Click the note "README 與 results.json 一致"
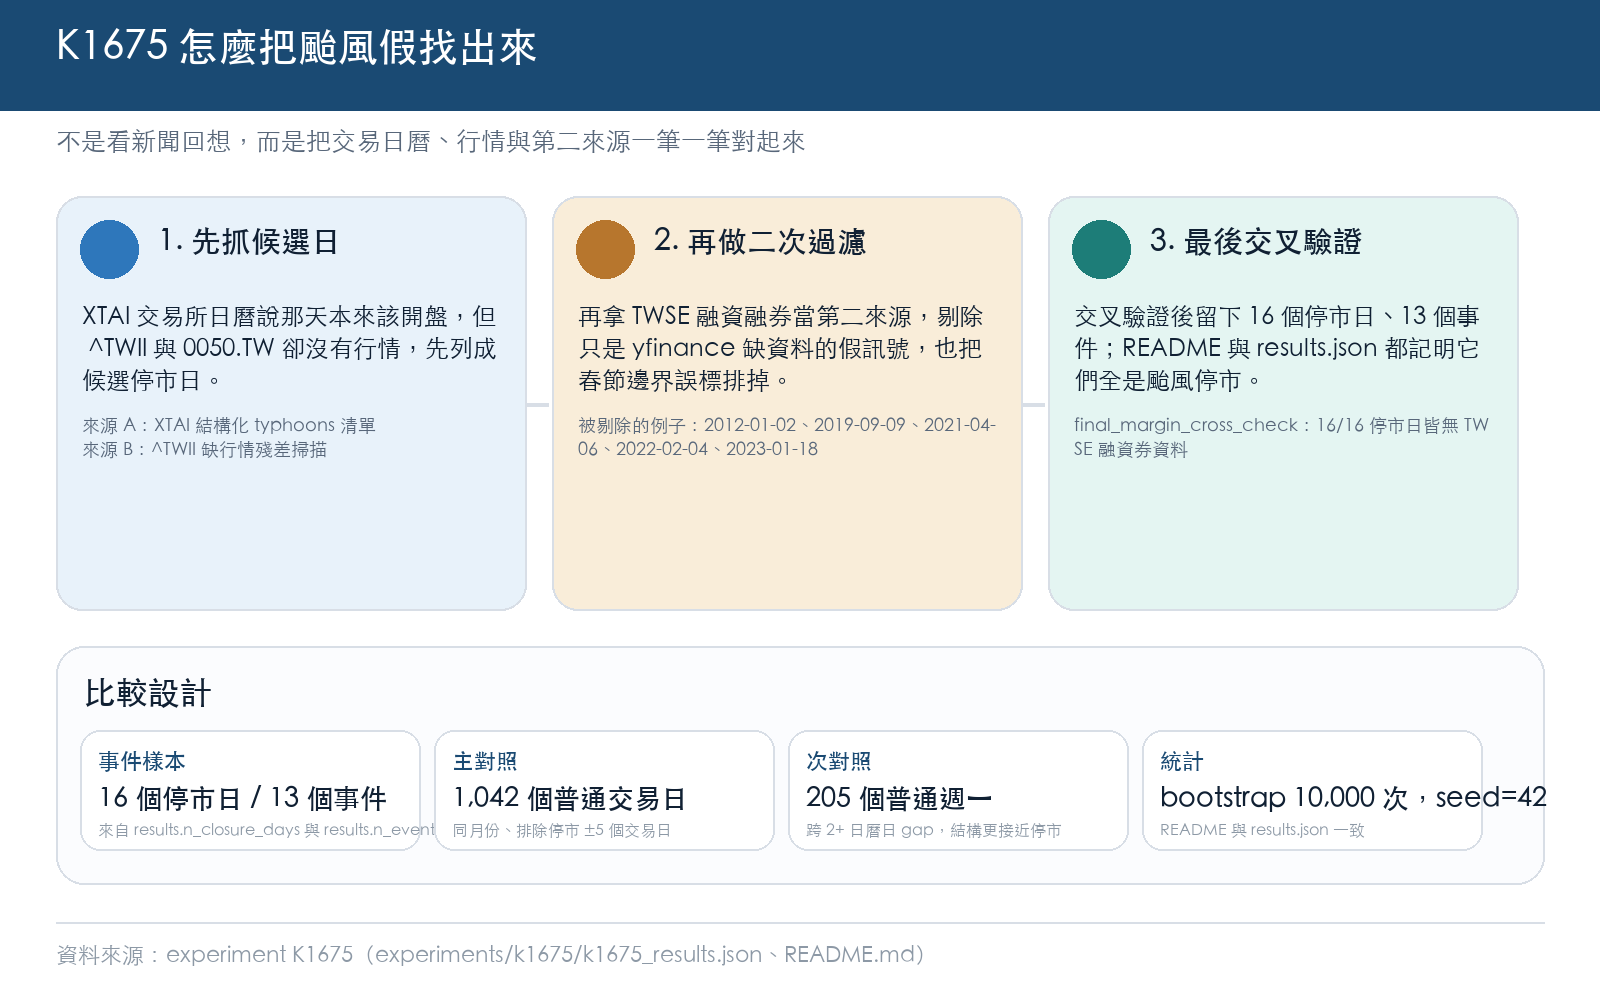Screen dimensions: 1600x1000 pos(1262,830)
